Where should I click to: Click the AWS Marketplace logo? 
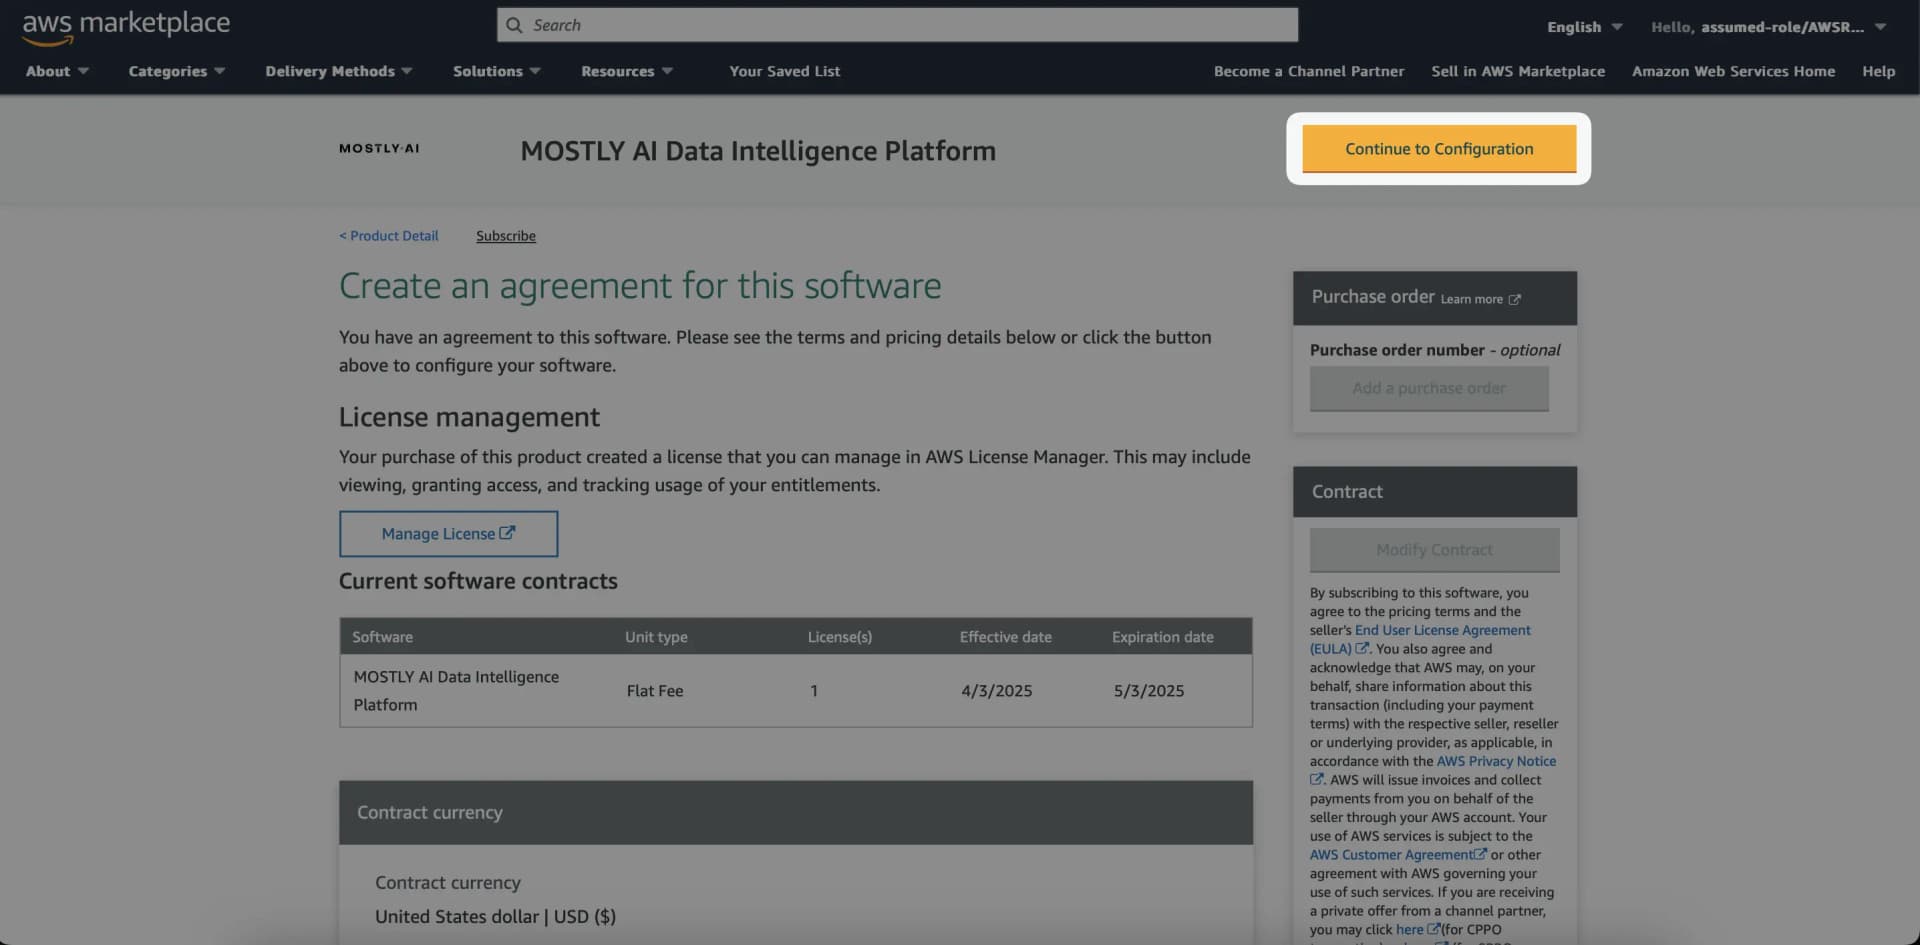click(x=126, y=26)
